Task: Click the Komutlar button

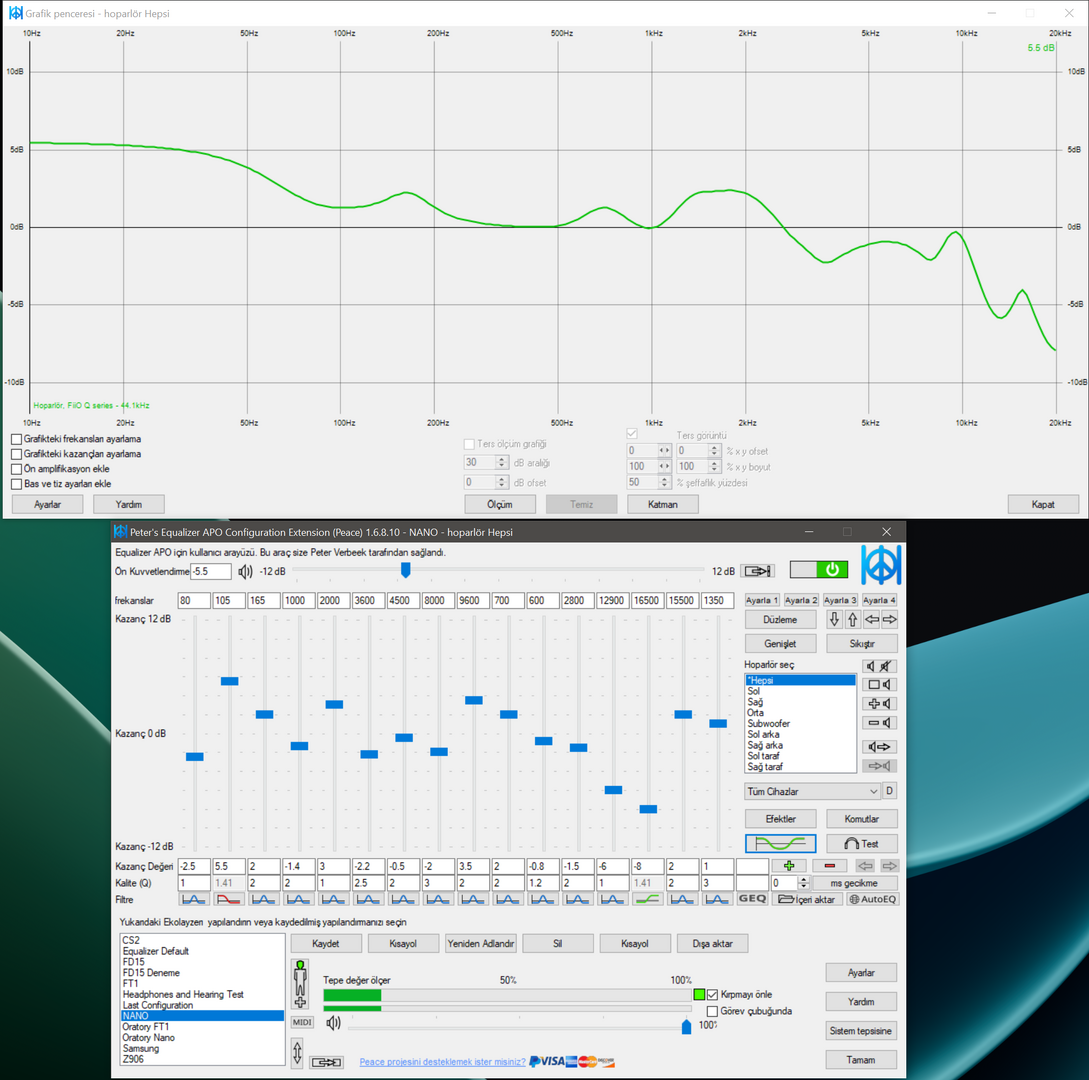Action: [x=861, y=819]
